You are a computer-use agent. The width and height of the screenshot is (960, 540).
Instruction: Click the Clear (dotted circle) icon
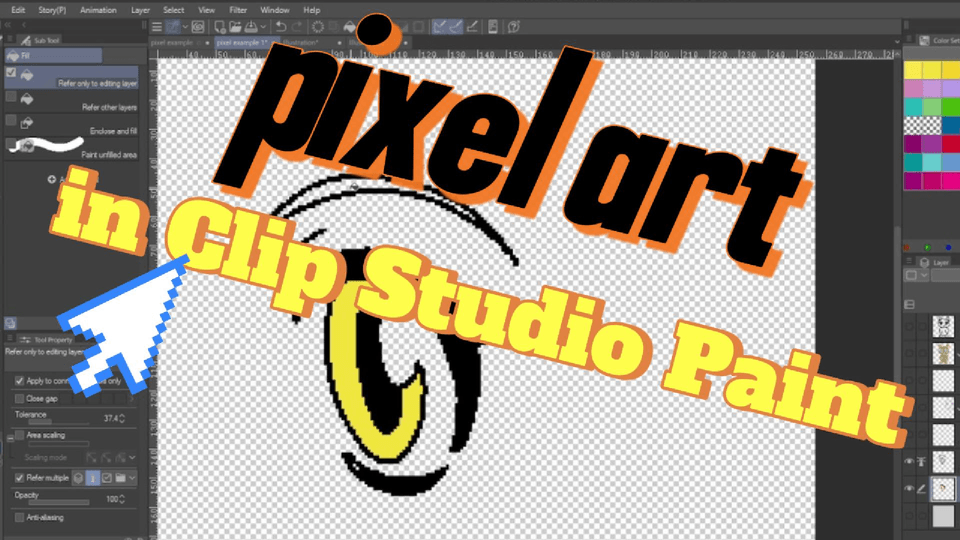[318, 27]
